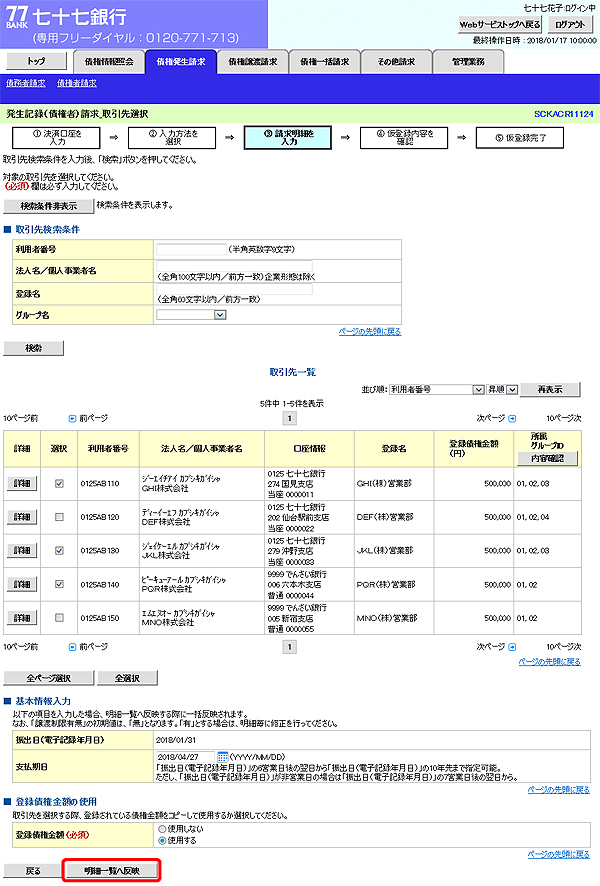600x886 pixels.
Task: Click the 明細一覧へ反映 button
Action: pos(112,871)
